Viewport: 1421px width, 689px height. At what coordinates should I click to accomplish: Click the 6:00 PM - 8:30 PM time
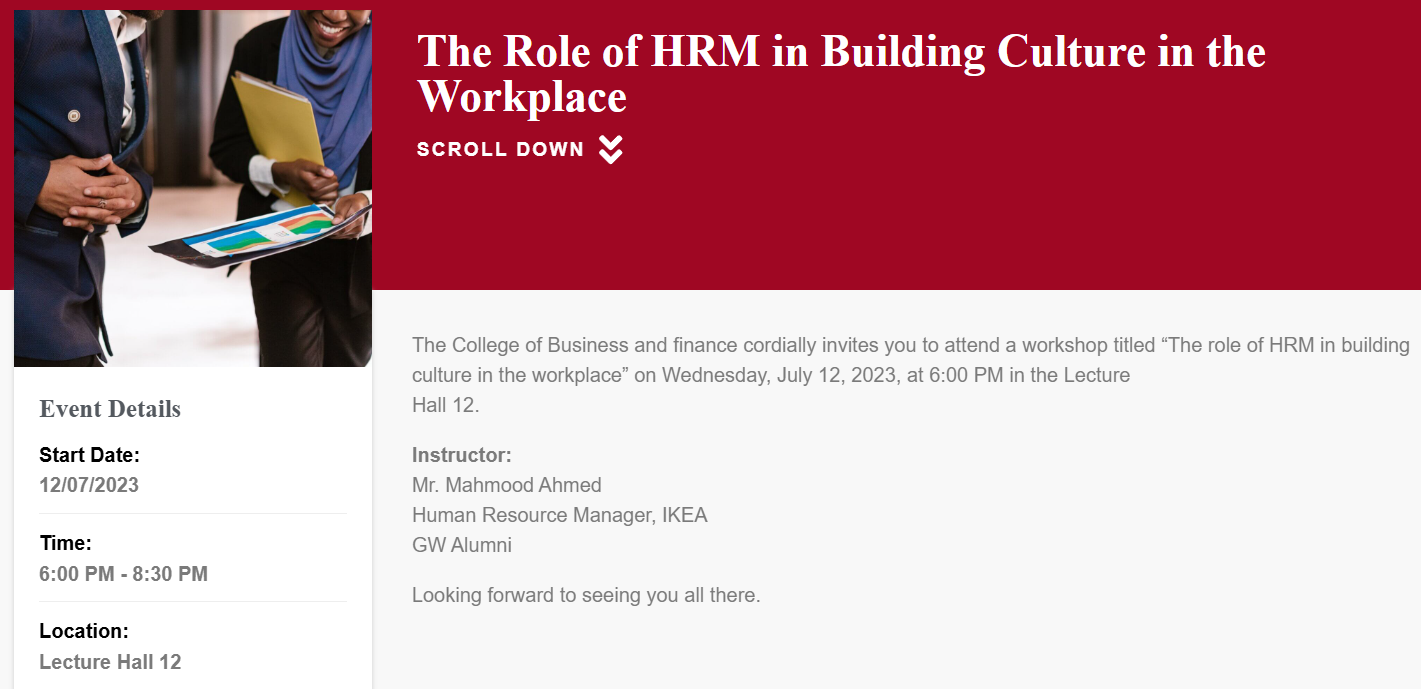pos(123,574)
